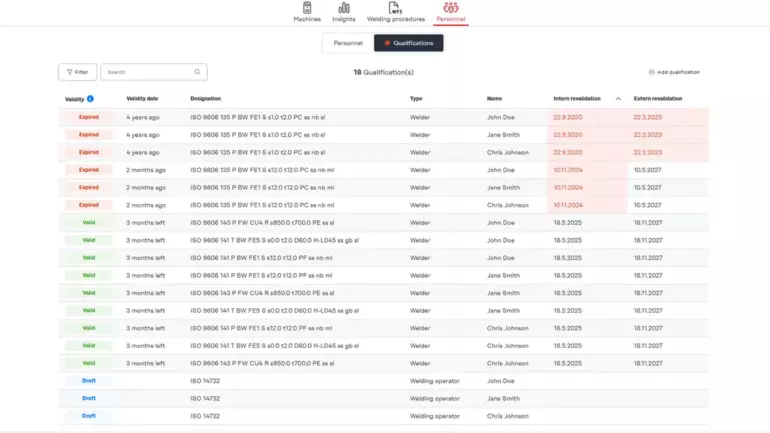
Task: Click the Add qualification plus icon
Action: pyautogui.click(x=652, y=72)
